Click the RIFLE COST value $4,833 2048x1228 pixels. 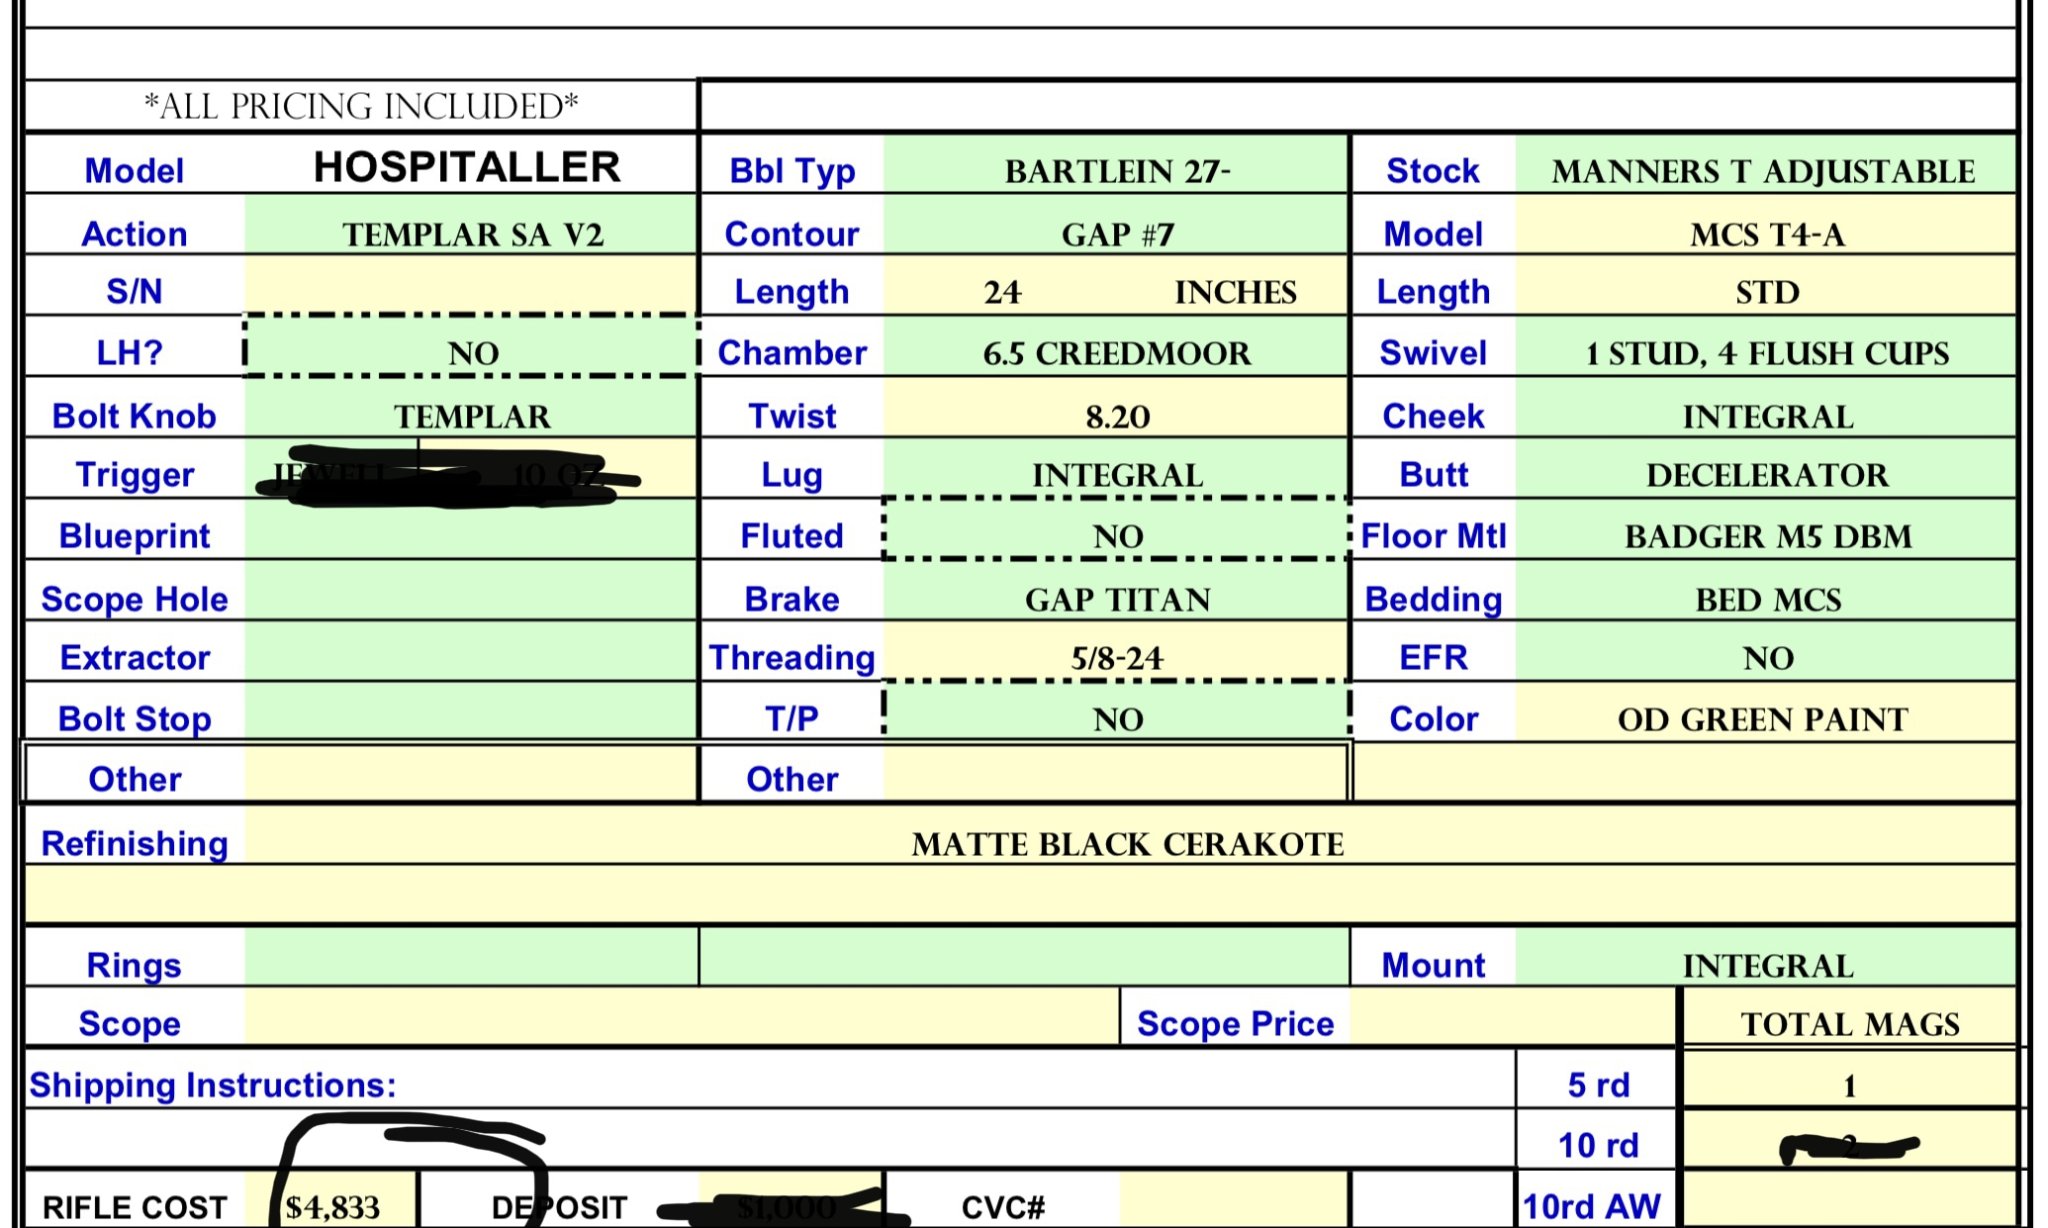pyautogui.click(x=333, y=1207)
